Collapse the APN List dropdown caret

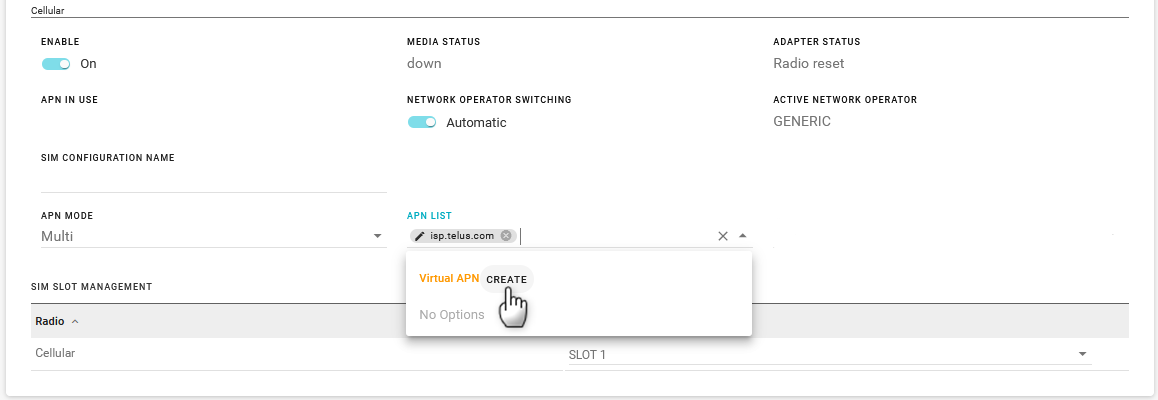[x=743, y=236]
